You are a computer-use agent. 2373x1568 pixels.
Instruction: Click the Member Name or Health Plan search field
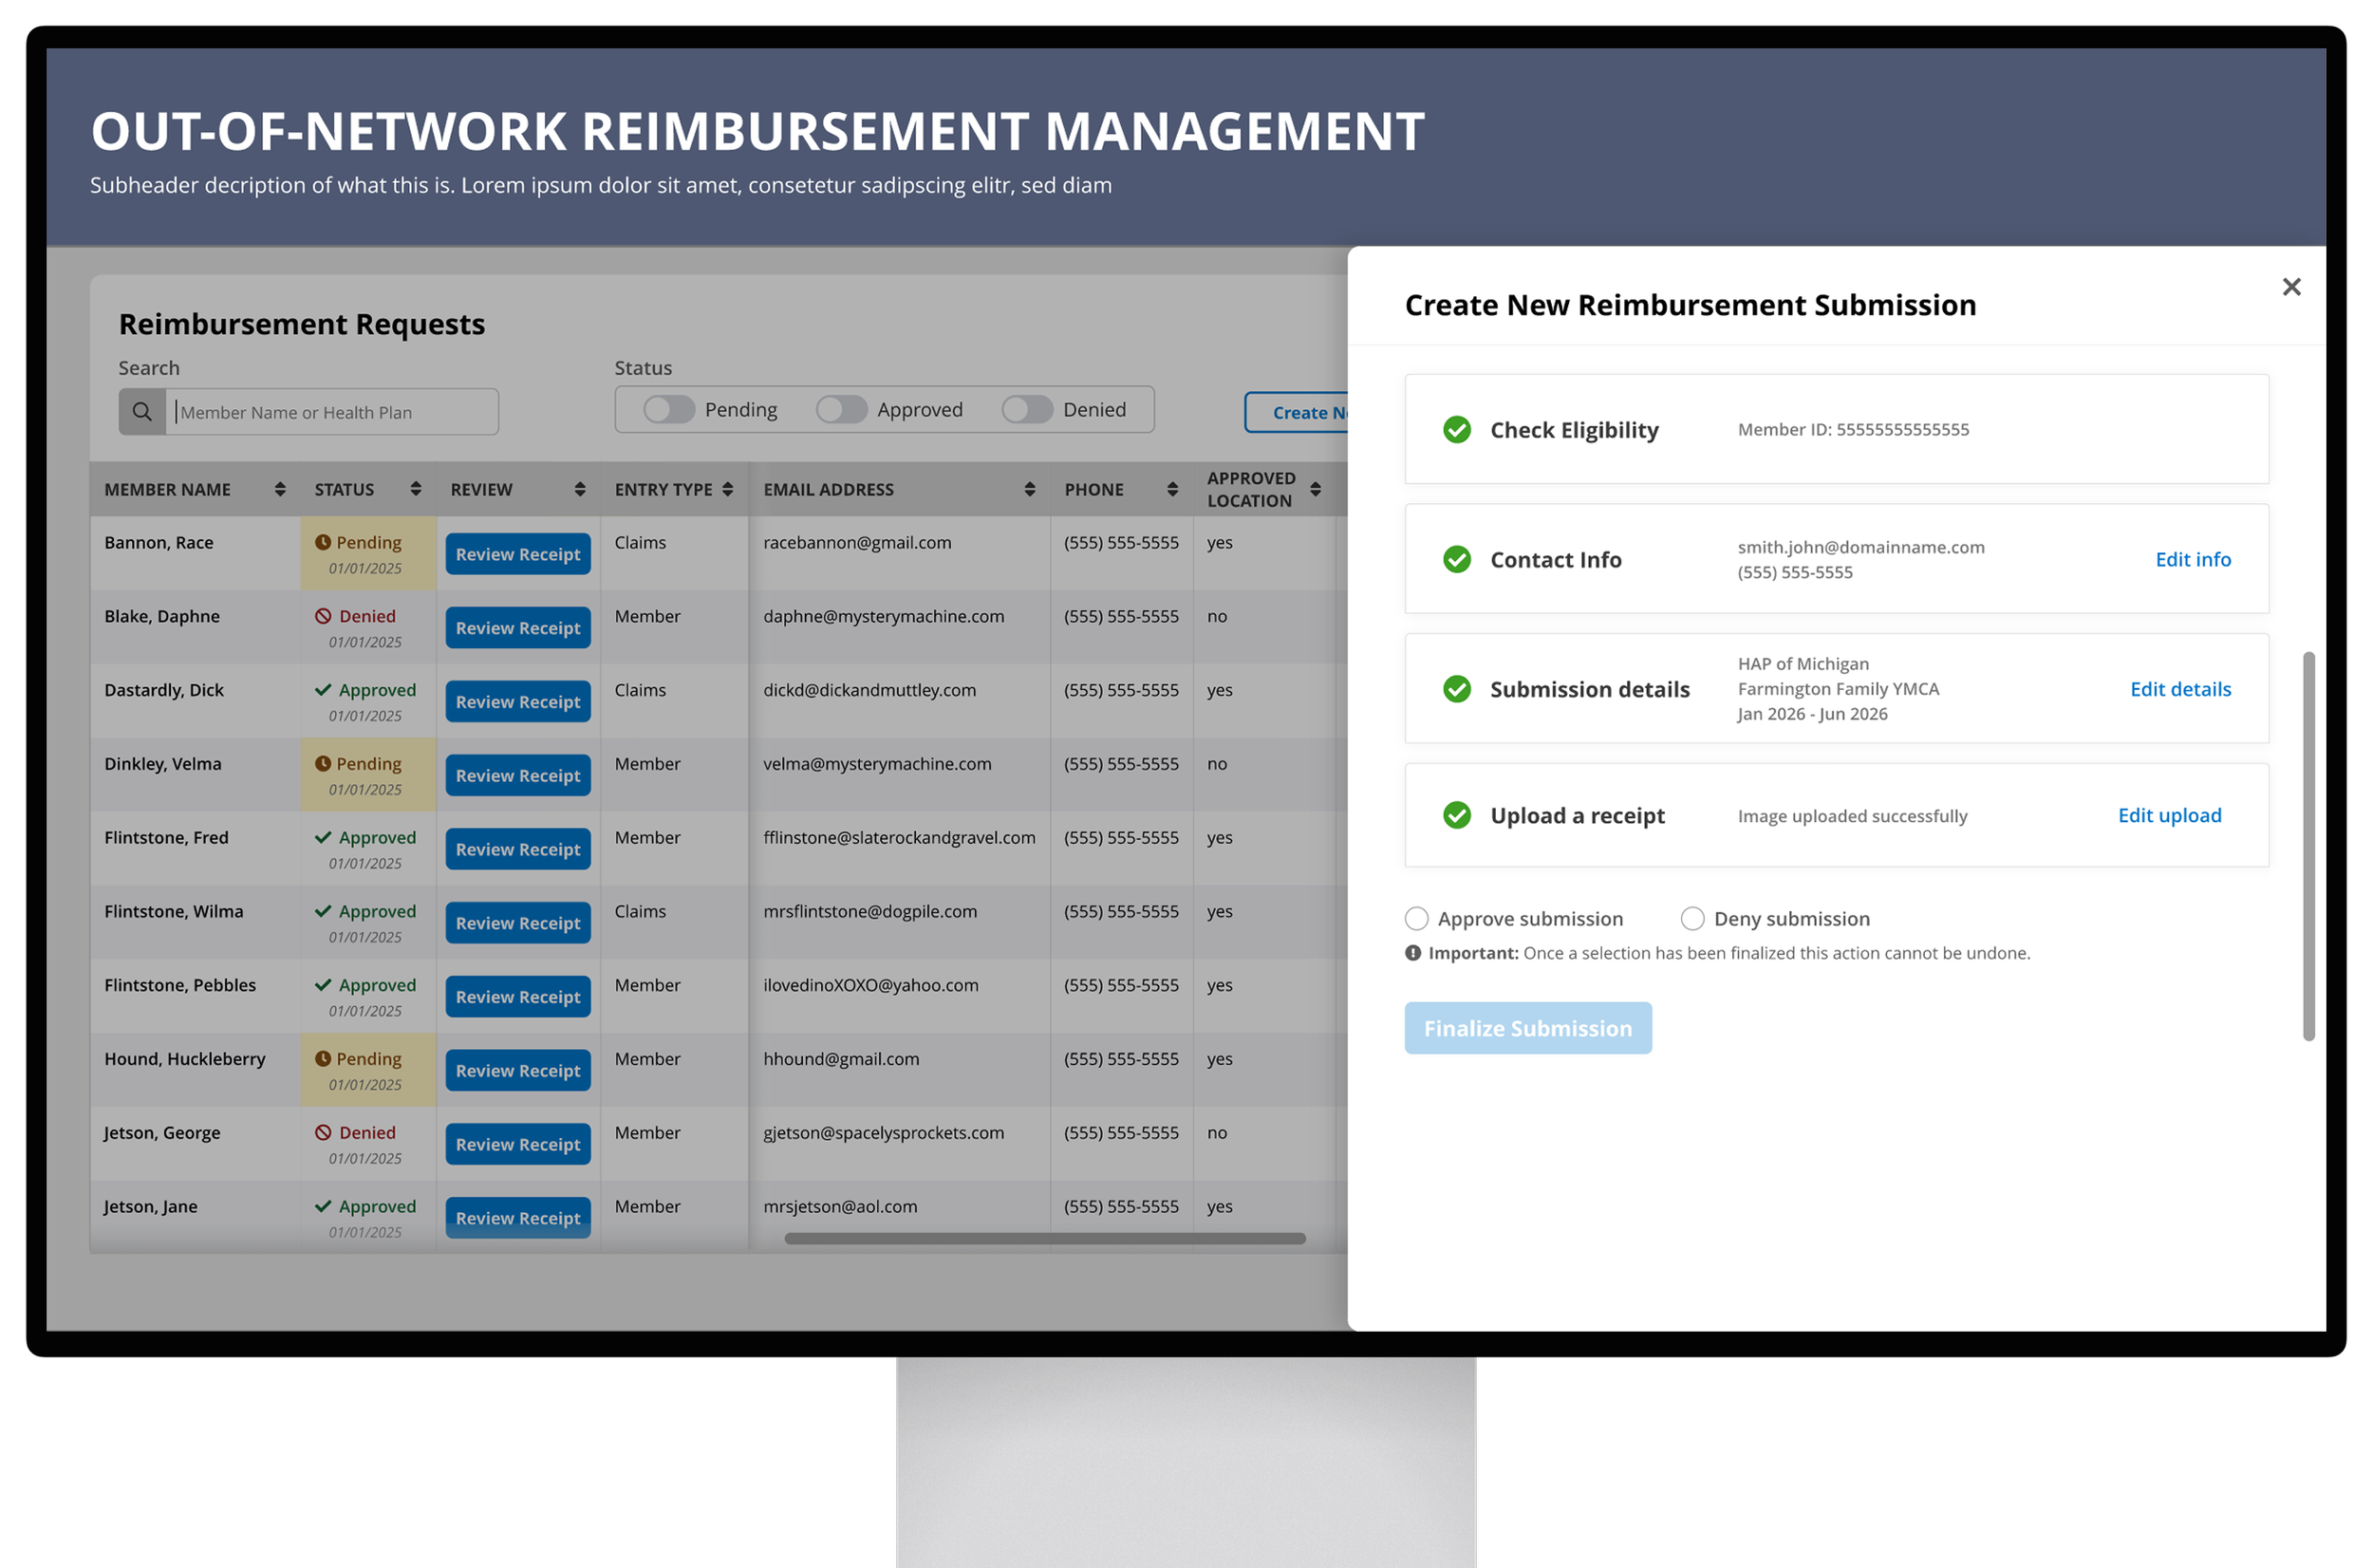click(x=332, y=412)
